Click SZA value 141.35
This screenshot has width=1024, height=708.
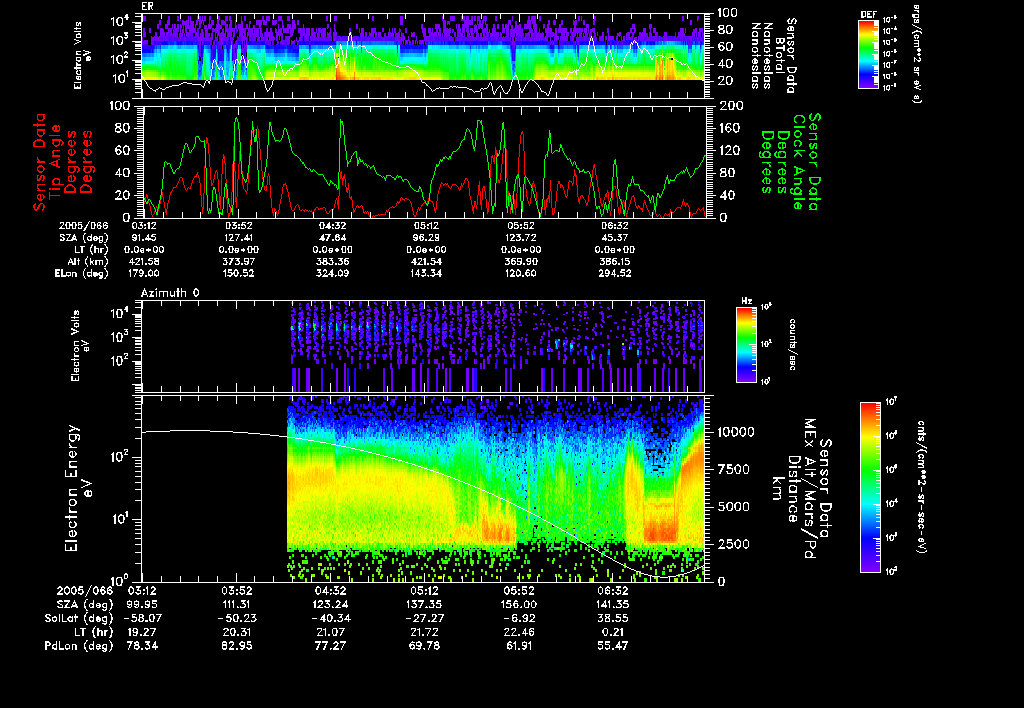point(613,605)
